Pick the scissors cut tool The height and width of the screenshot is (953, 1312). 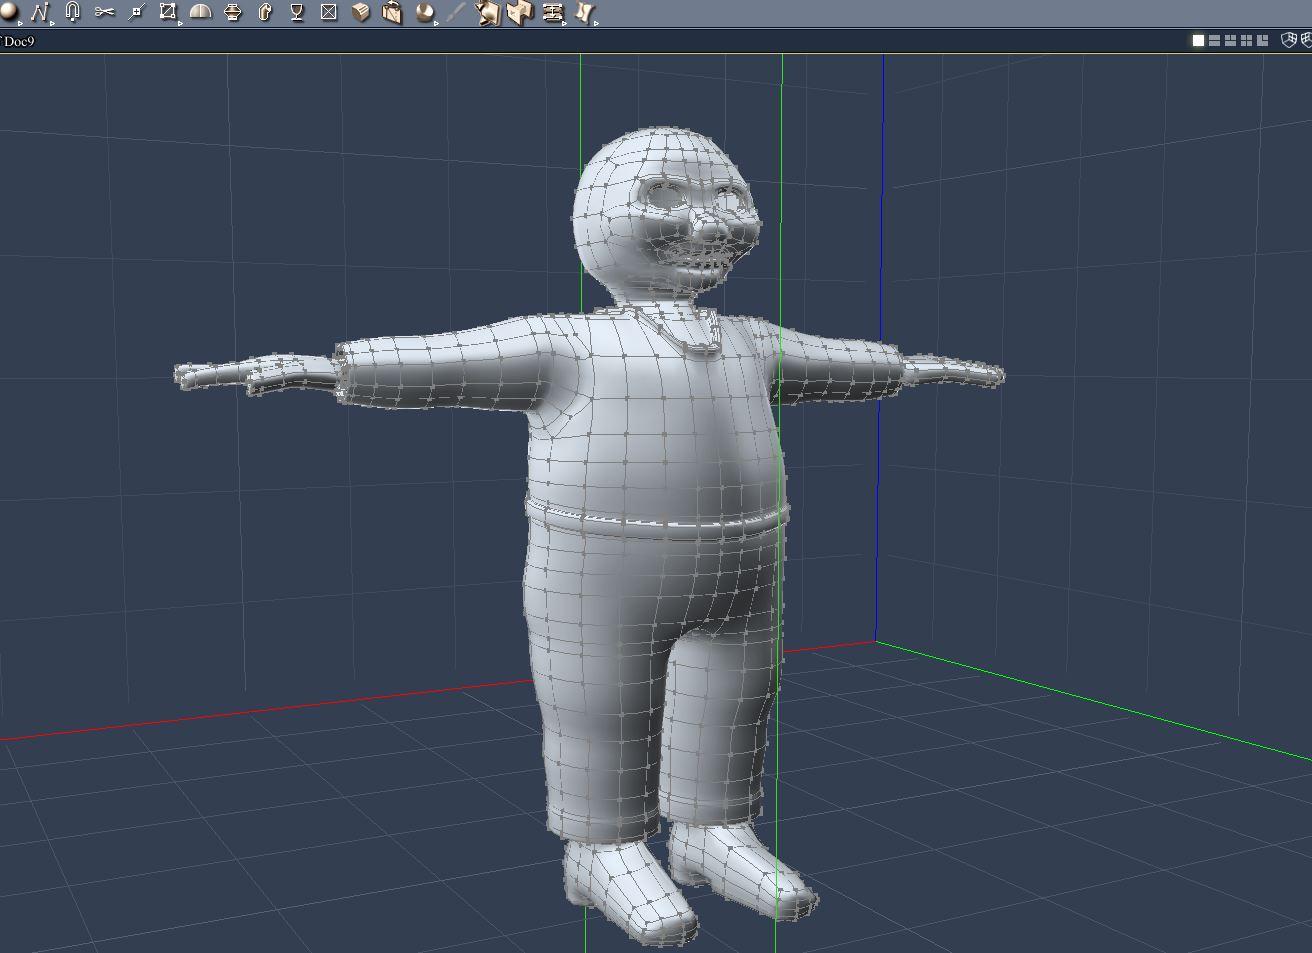click(x=104, y=12)
